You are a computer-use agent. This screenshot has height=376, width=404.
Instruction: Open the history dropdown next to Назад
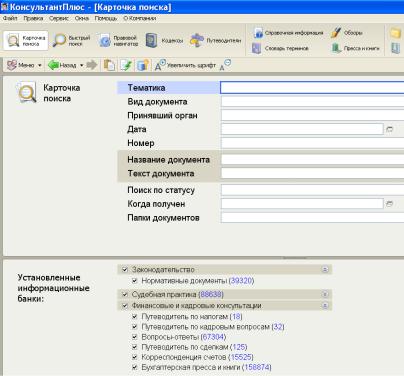[x=81, y=65]
